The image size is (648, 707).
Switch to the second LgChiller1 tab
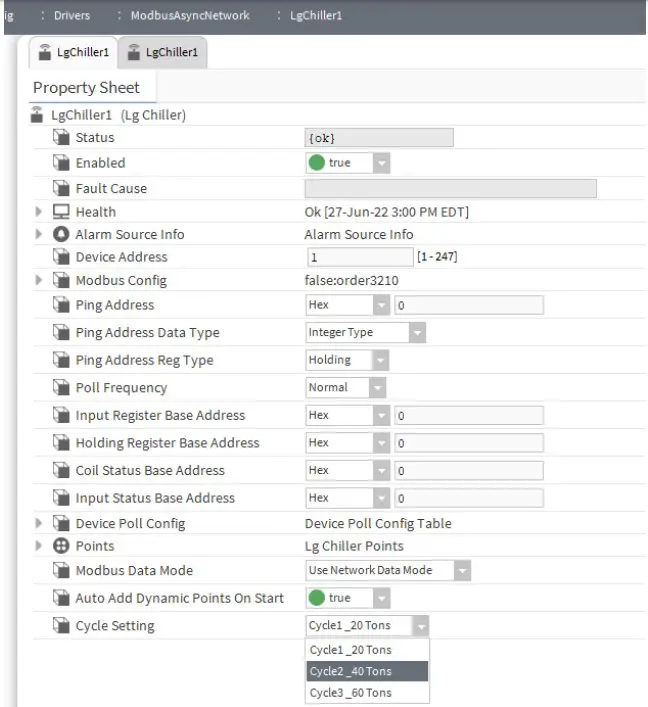pyautogui.click(x=162, y=52)
